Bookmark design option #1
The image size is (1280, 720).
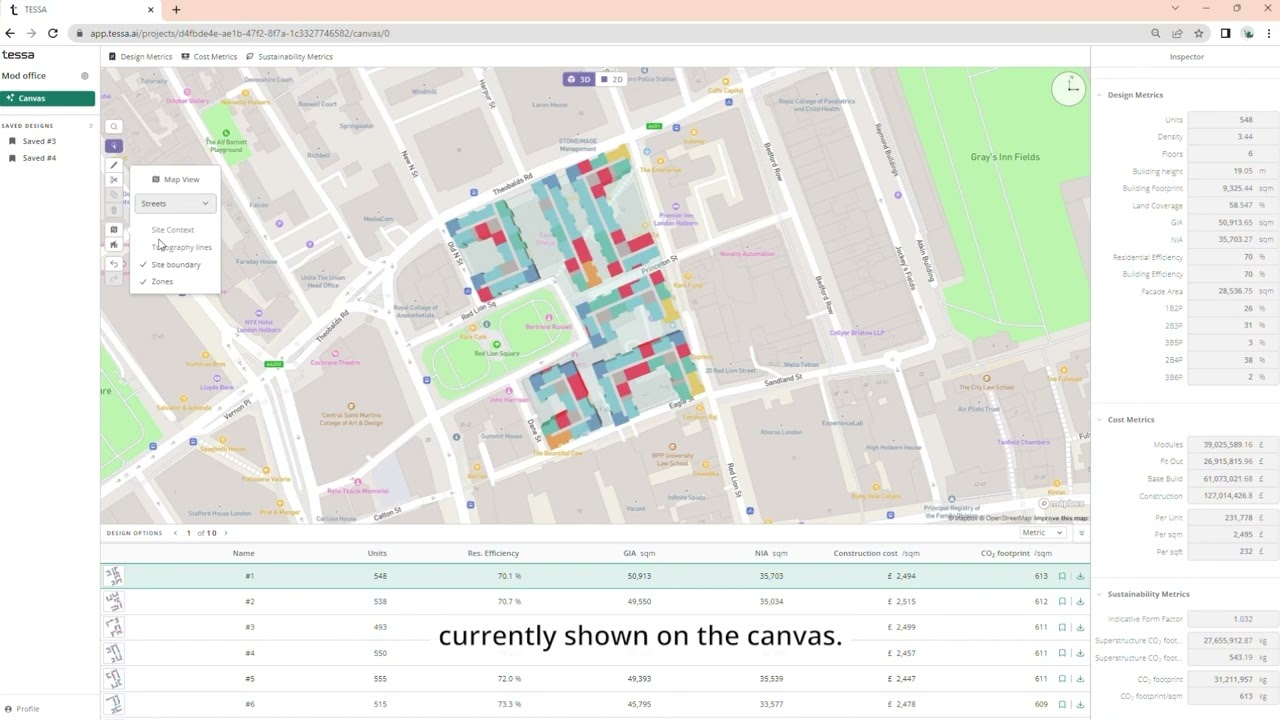coord(1062,576)
